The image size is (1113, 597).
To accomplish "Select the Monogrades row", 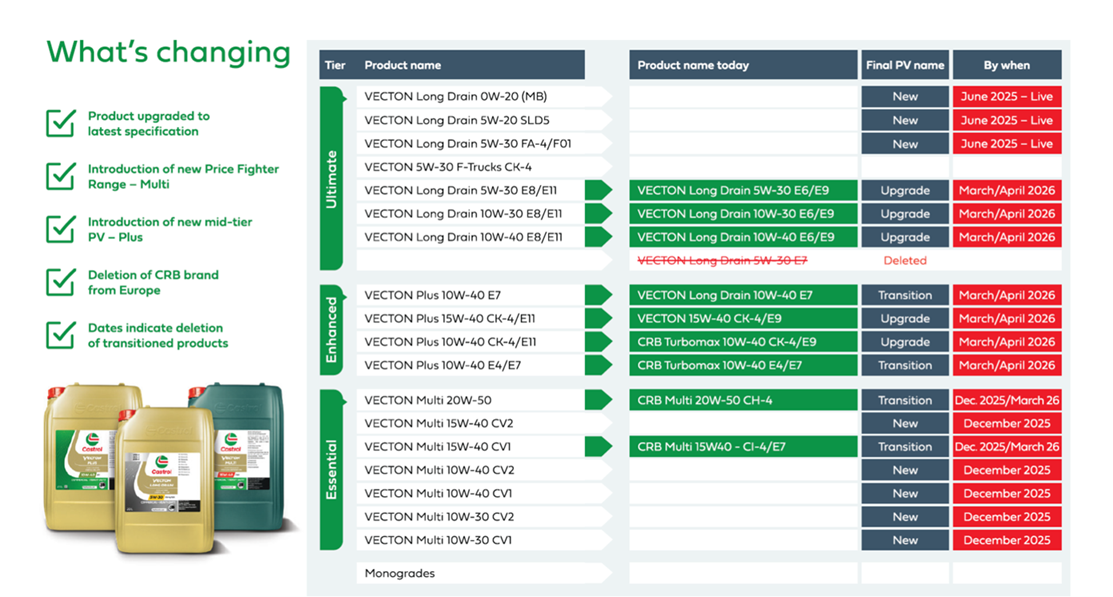I will coord(484,574).
